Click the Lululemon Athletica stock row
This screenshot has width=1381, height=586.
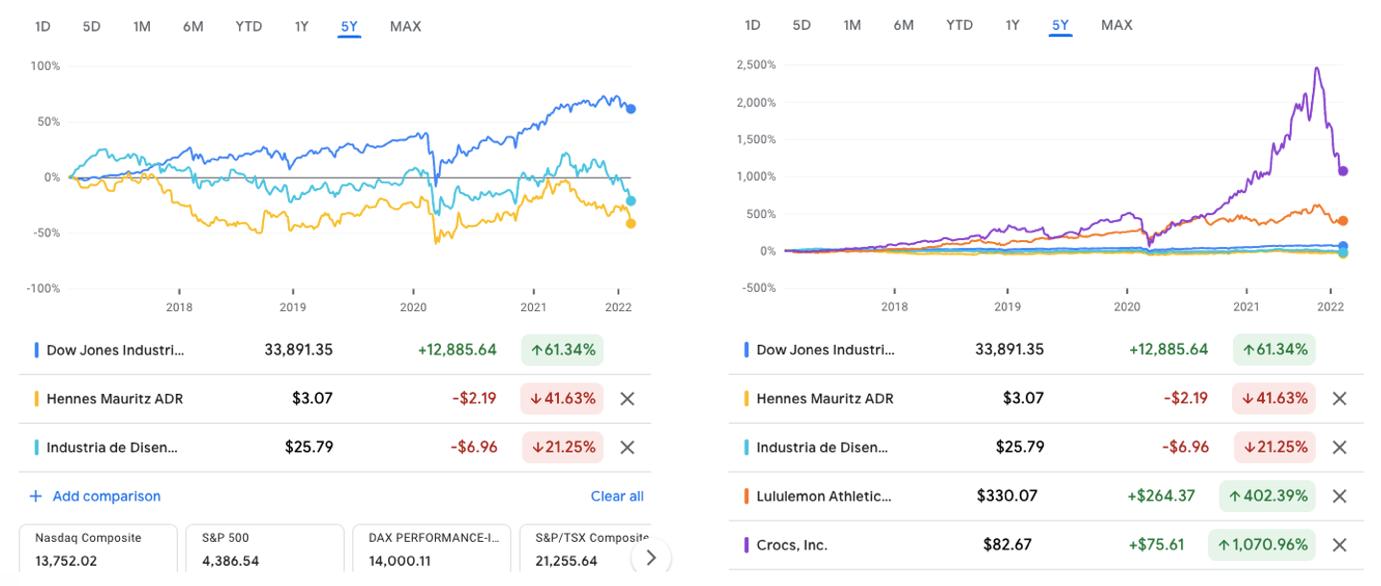click(x=1000, y=496)
